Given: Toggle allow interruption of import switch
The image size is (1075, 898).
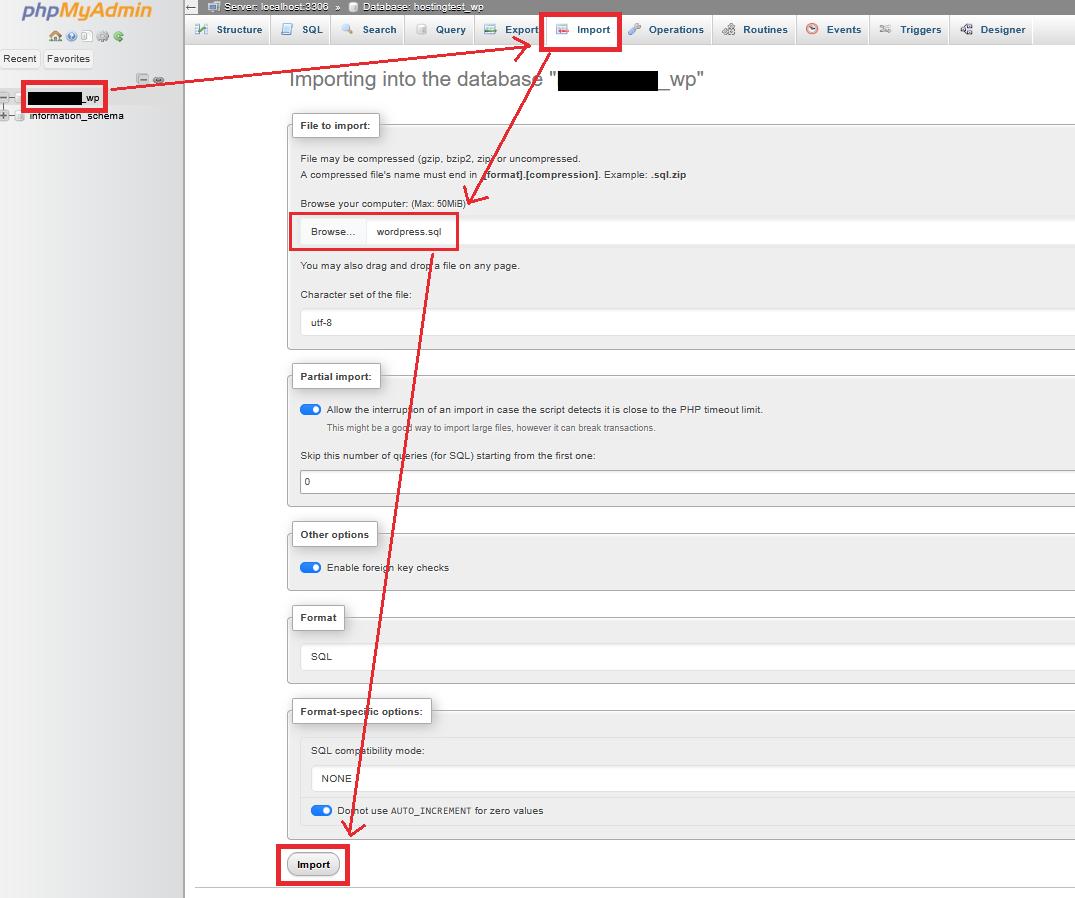Looking at the screenshot, I should pyautogui.click(x=310, y=410).
